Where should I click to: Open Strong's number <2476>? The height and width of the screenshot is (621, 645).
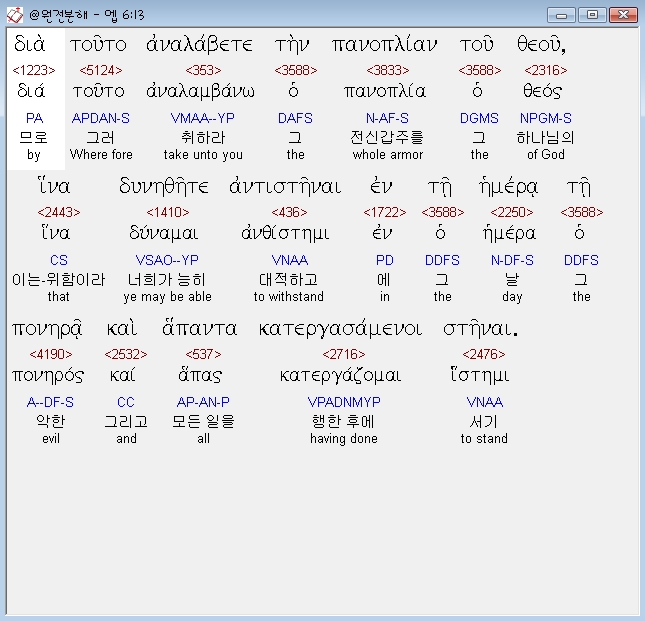point(484,354)
